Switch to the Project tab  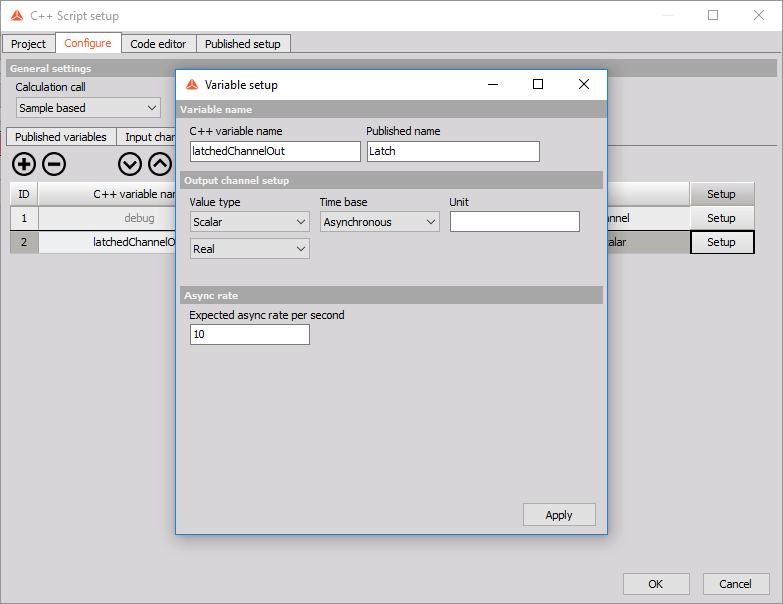(28, 44)
